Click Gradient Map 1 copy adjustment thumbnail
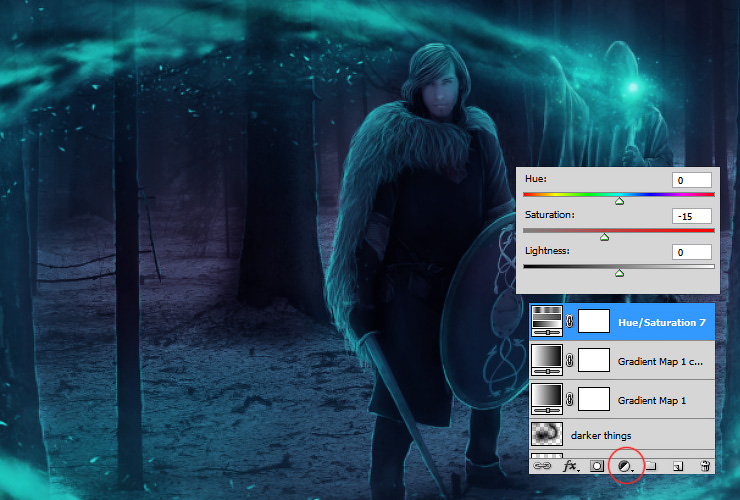The height and width of the screenshot is (500, 740). pos(547,360)
